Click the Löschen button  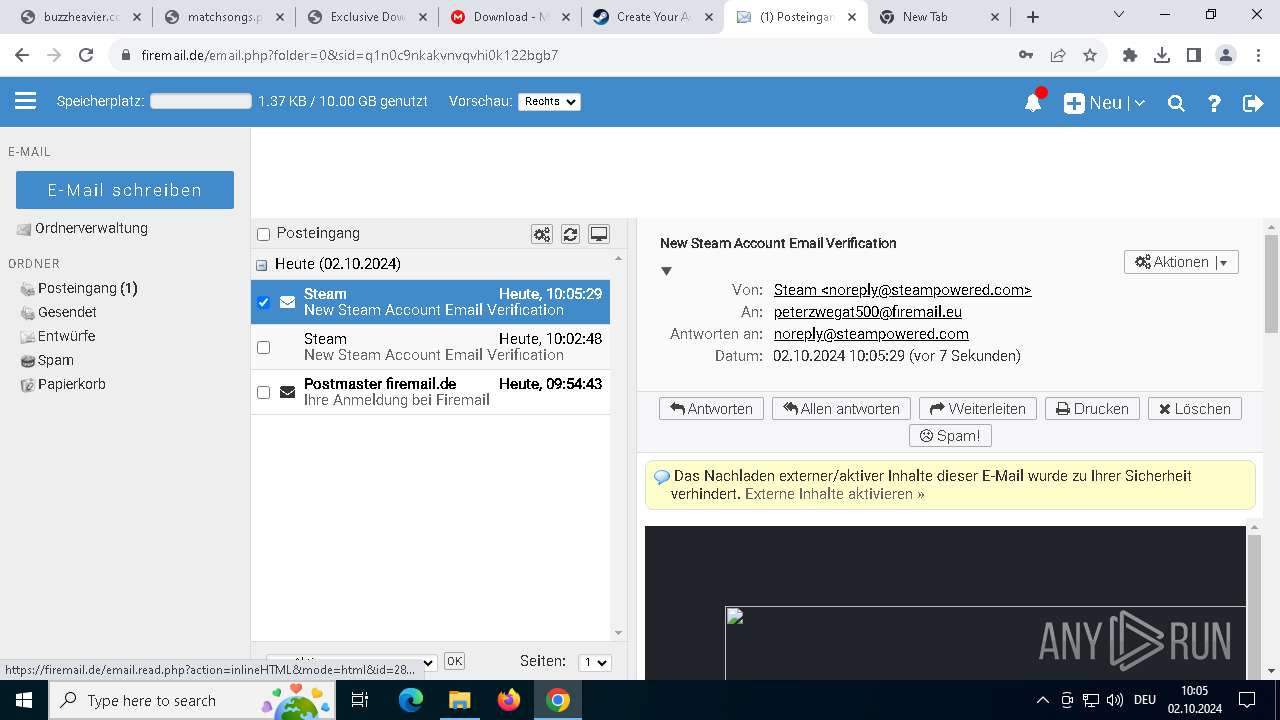tap(1195, 409)
